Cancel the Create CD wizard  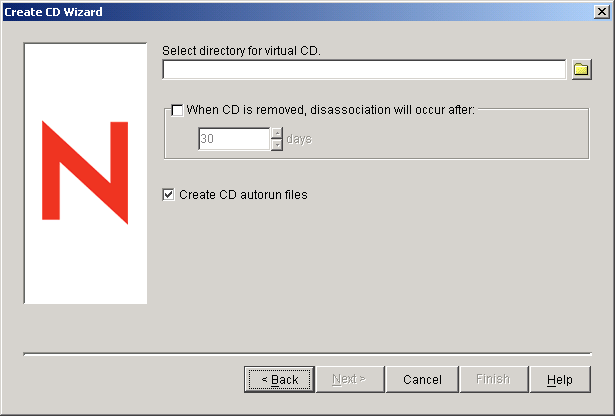pyautogui.click(x=422, y=380)
